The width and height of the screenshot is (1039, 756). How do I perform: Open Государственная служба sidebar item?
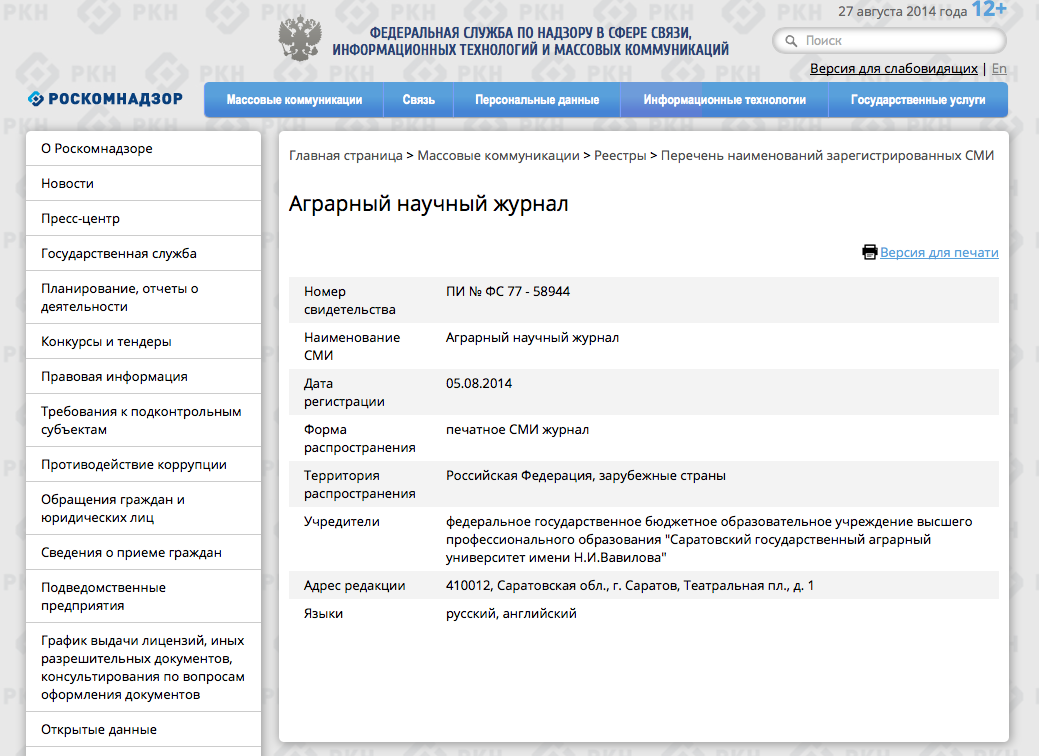coord(143,254)
